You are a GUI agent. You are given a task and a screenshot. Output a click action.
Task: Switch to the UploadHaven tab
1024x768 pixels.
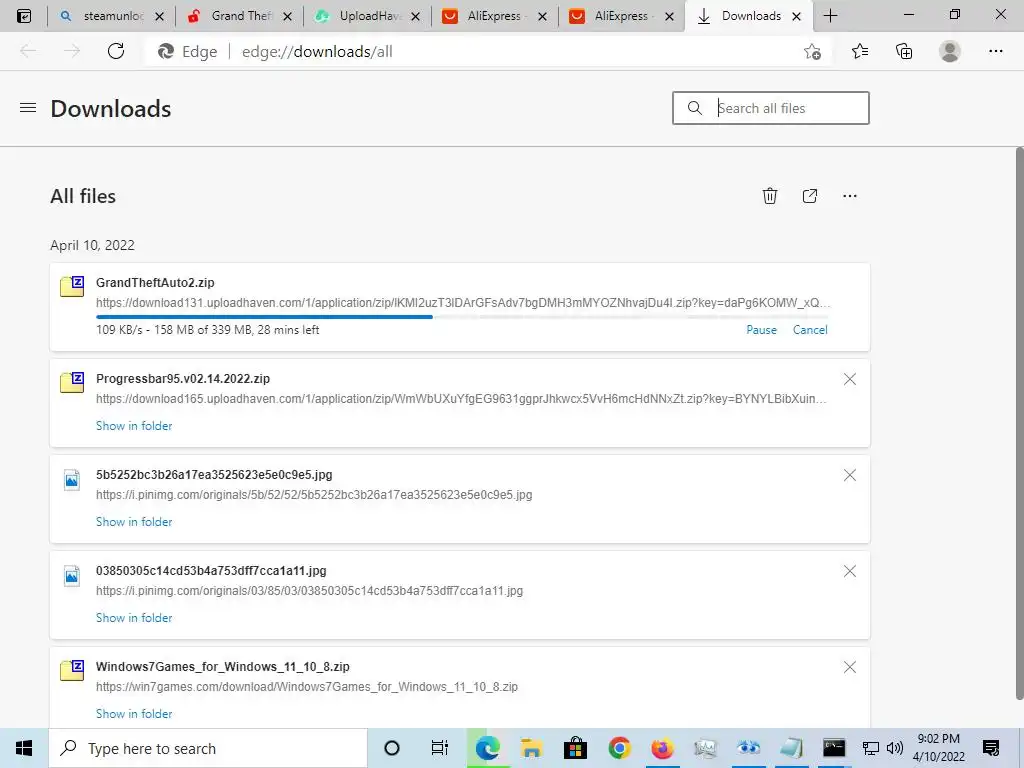click(x=366, y=16)
